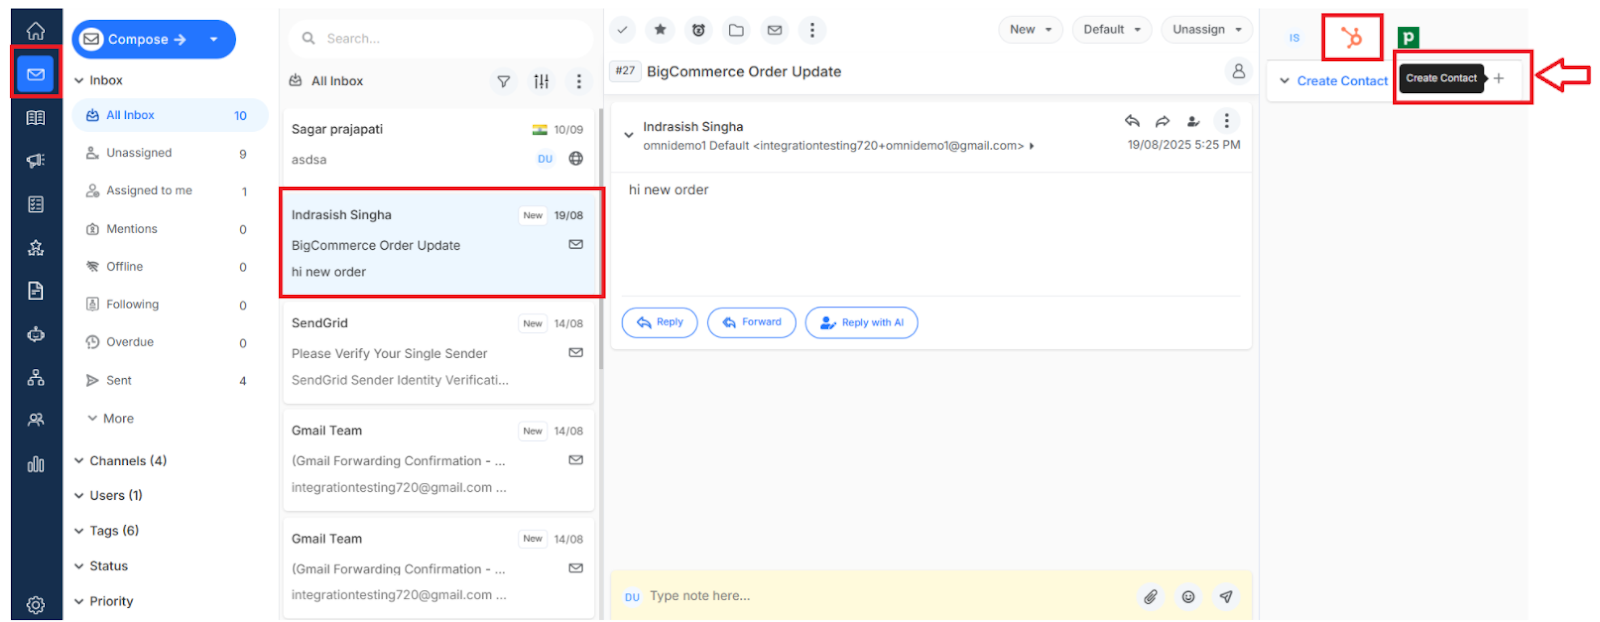Viewport: 1600px width, 622px height.
Task: Star the BigCommerce Order Update conversation
Action: [x=660, y=30]
